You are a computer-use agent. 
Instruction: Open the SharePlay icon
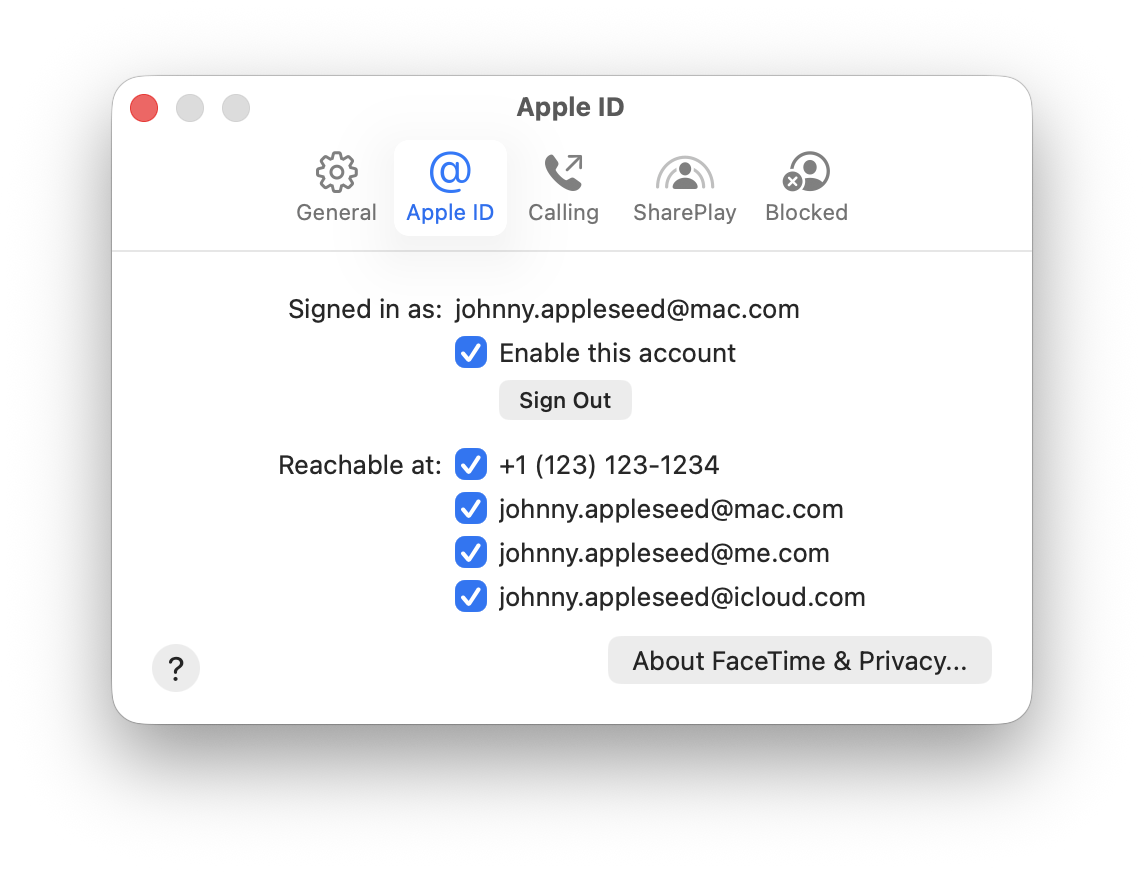pyautogui.click(x=684, y=173)
